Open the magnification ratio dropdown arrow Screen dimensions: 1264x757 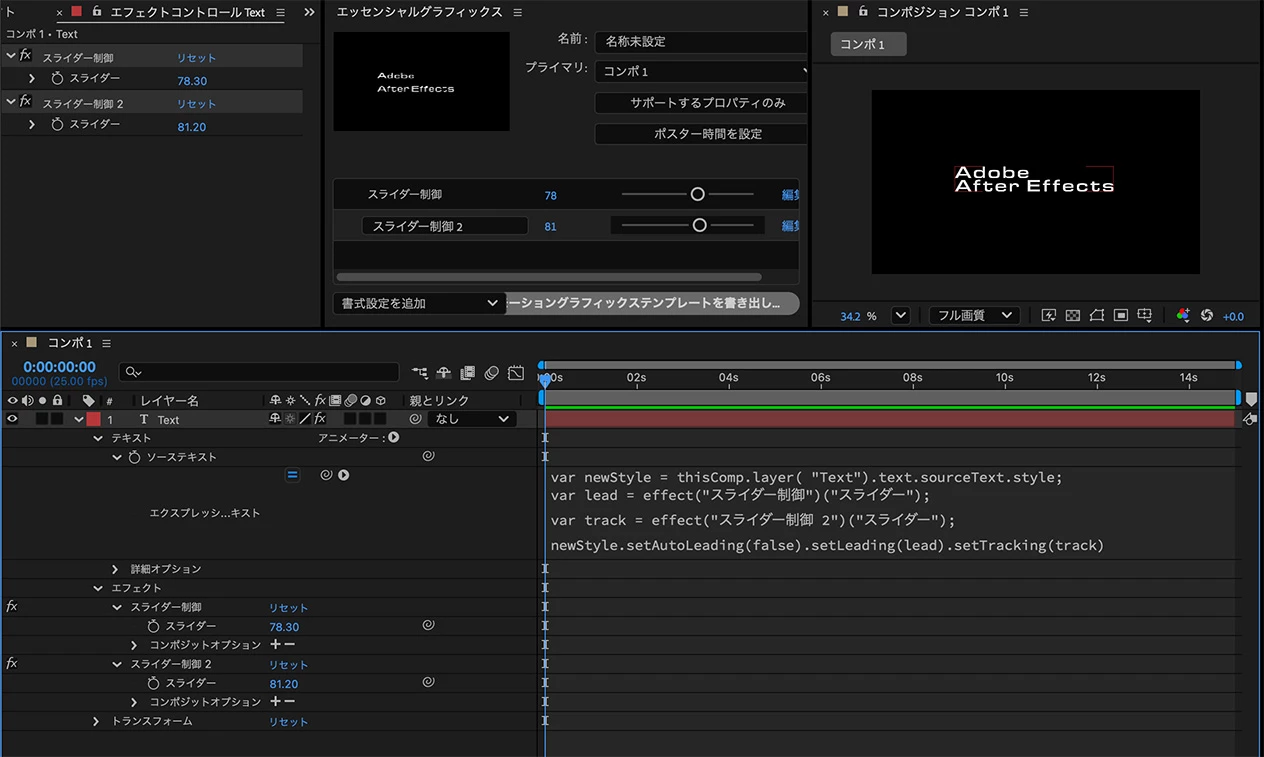[x=900, y=315]
